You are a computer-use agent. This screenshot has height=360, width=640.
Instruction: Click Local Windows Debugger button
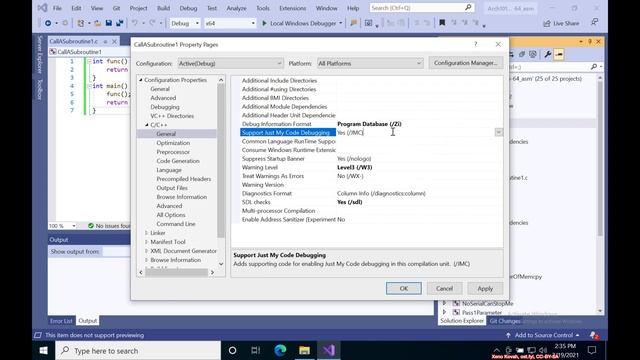302,23
